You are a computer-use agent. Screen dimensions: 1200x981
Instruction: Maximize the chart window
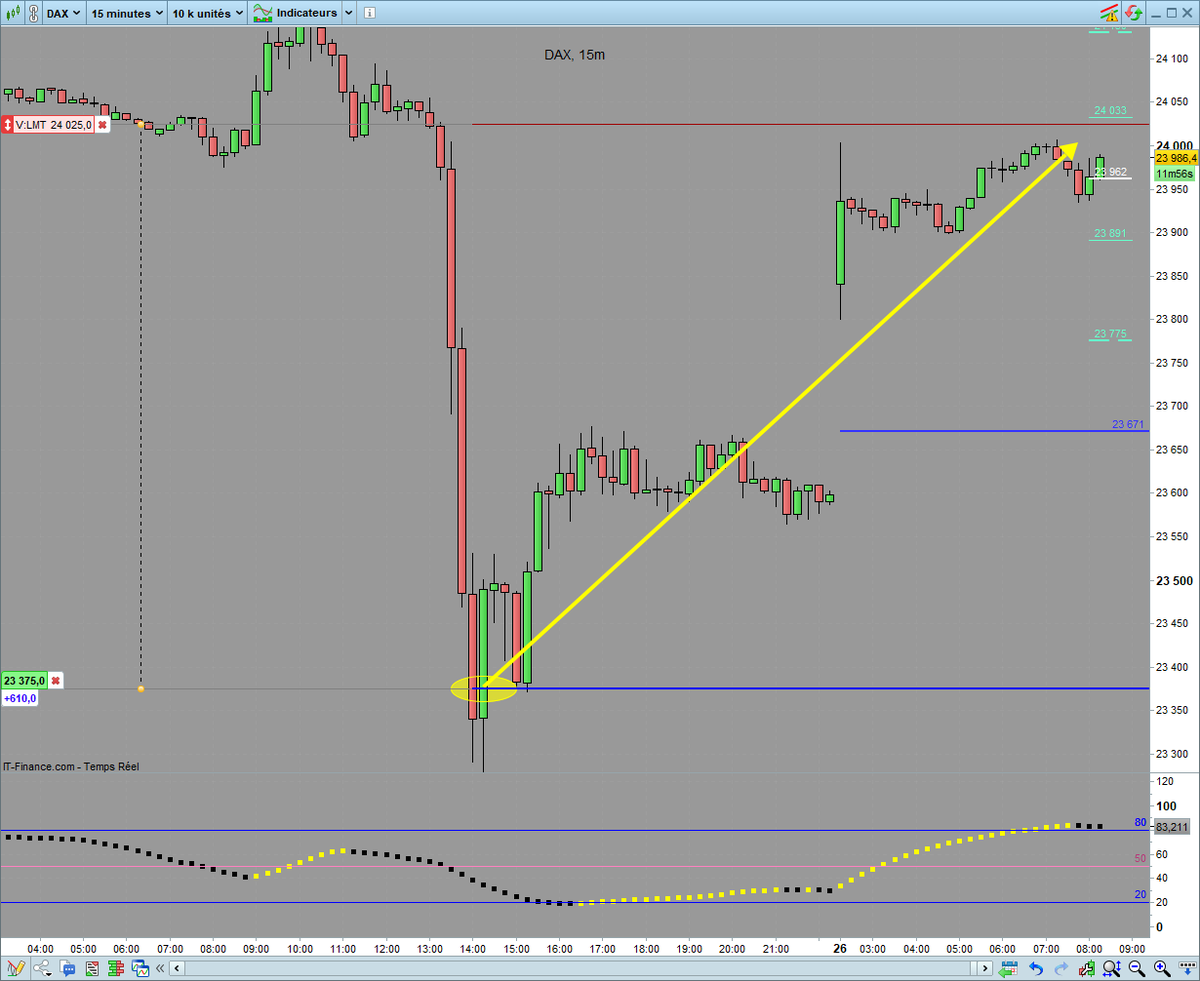(1172, 13)
